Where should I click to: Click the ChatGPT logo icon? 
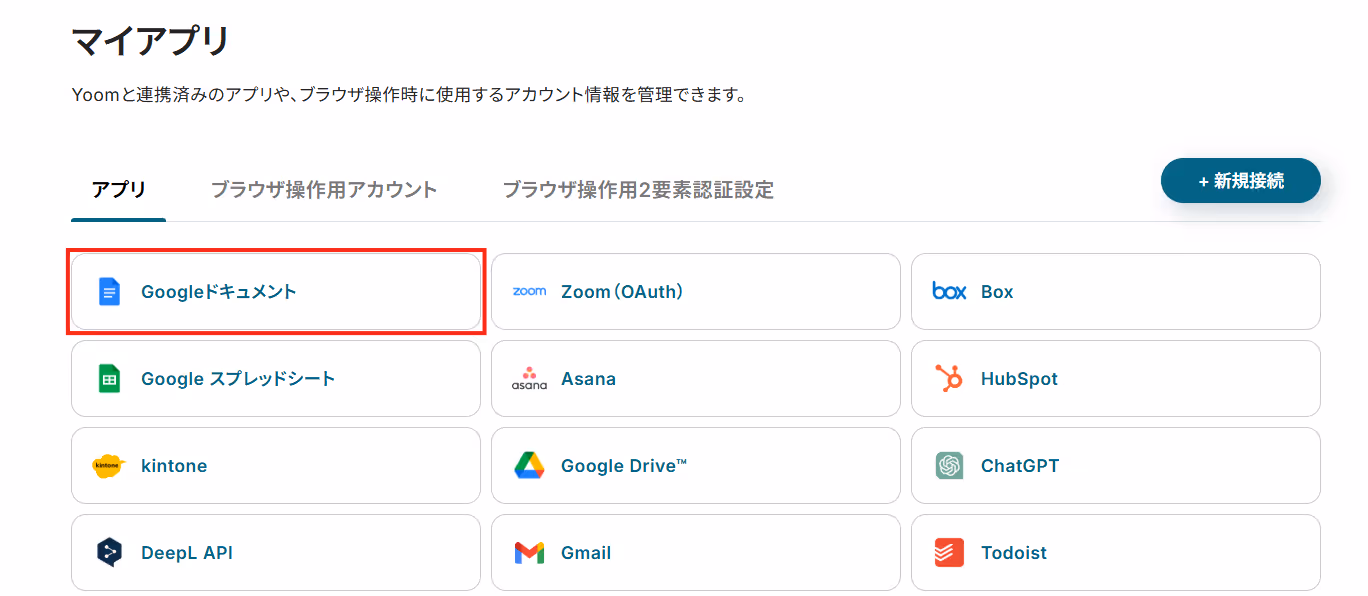tap(949, 466)
